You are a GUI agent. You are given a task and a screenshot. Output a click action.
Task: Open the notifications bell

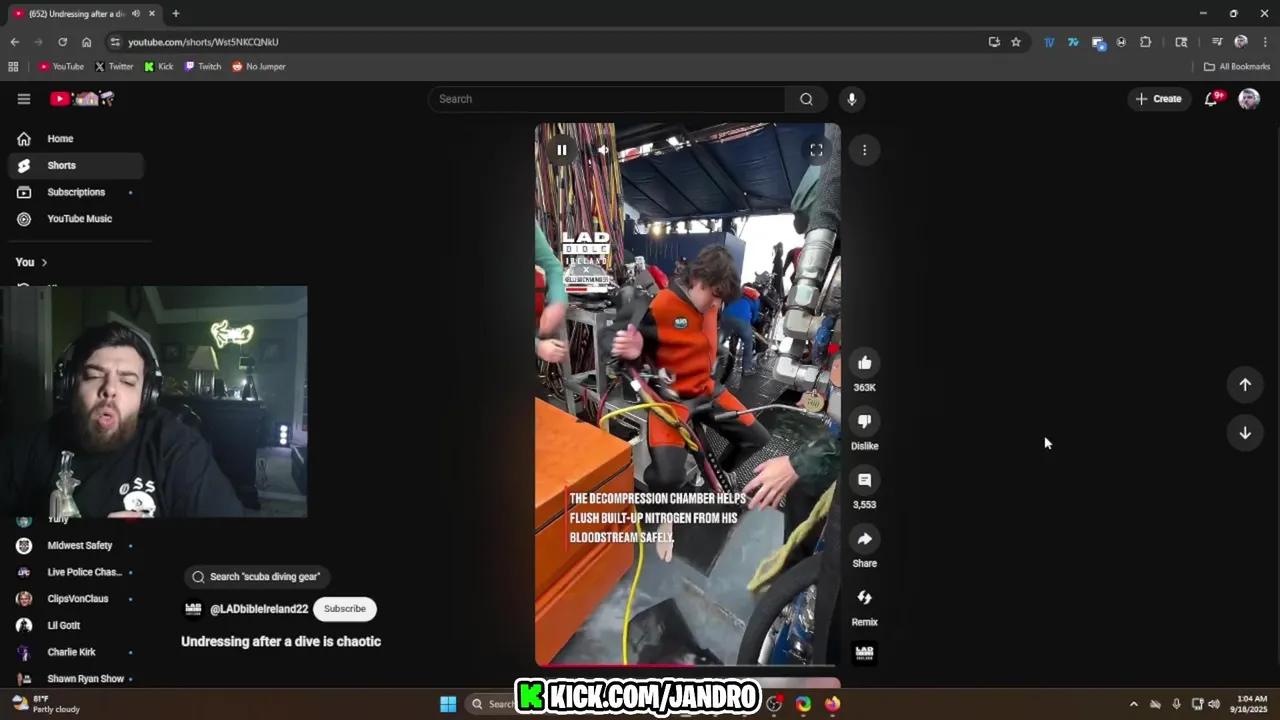[x=1211, y=99]
